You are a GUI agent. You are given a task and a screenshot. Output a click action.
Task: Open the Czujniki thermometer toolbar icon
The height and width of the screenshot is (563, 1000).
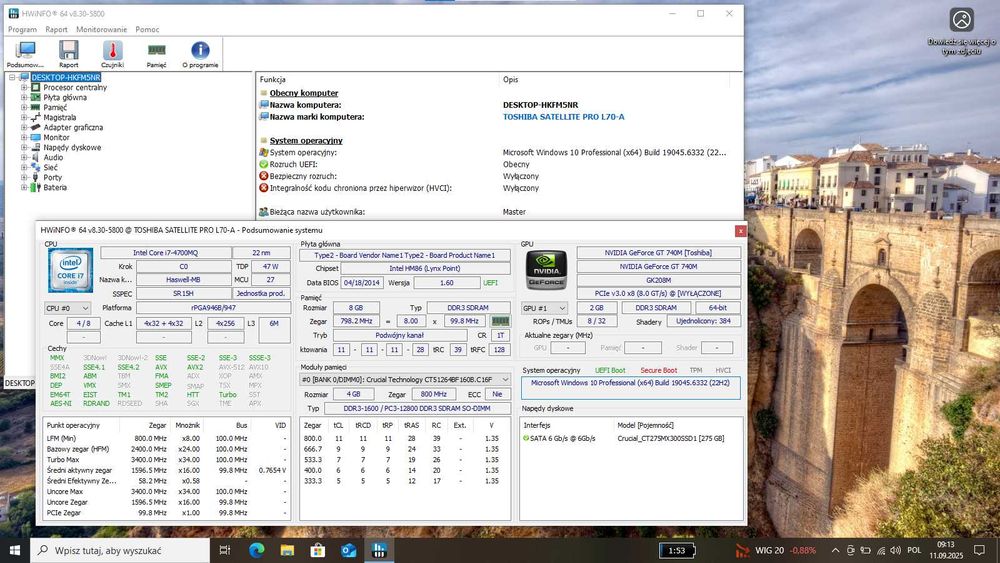click(112, 54)
